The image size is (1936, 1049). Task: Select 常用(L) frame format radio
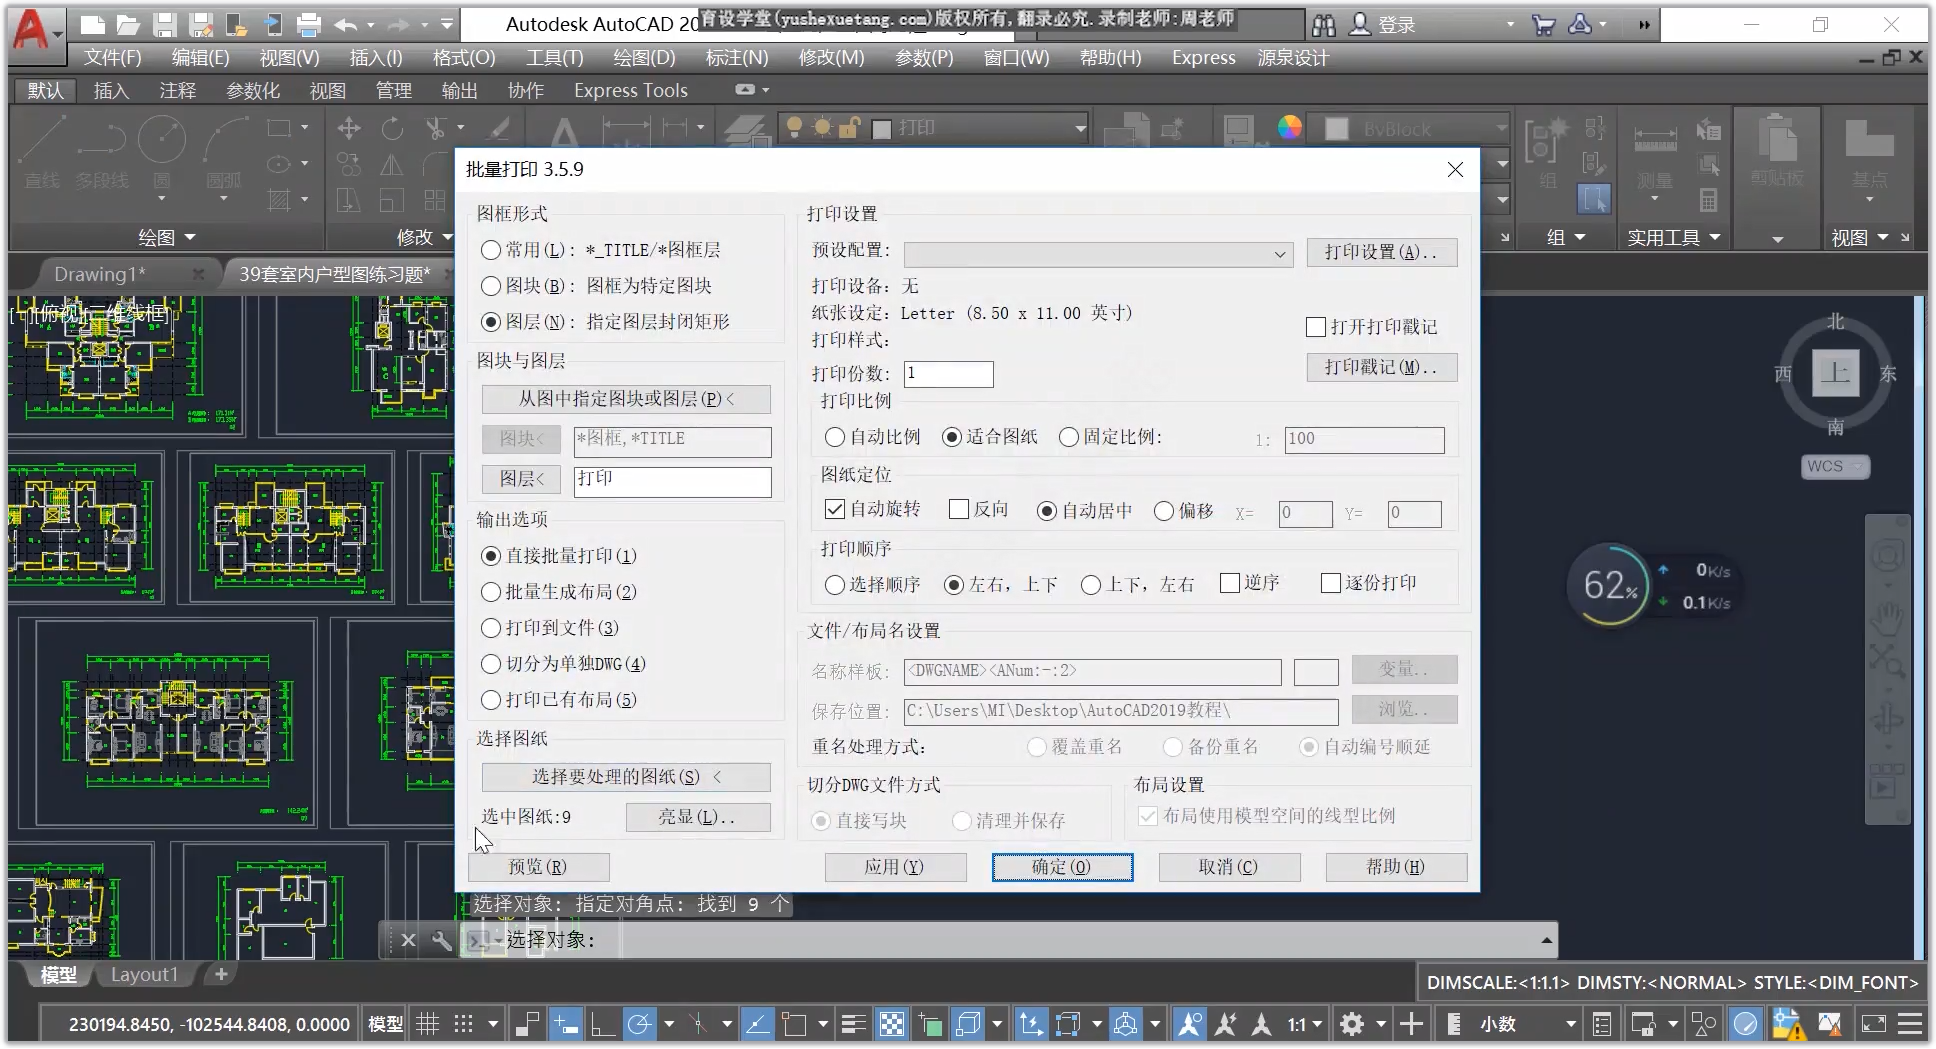pyautogui.click(x=491, y=250)
